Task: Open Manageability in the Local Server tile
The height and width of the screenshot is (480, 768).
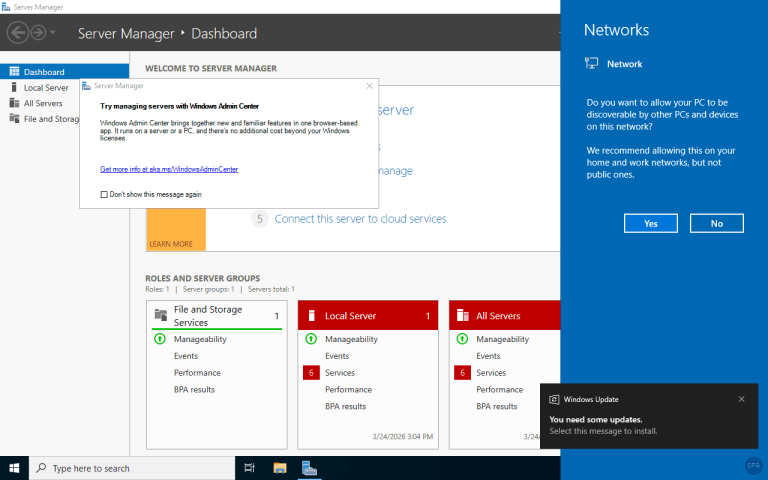Action: pyautogui.click(x=351, y=339)
